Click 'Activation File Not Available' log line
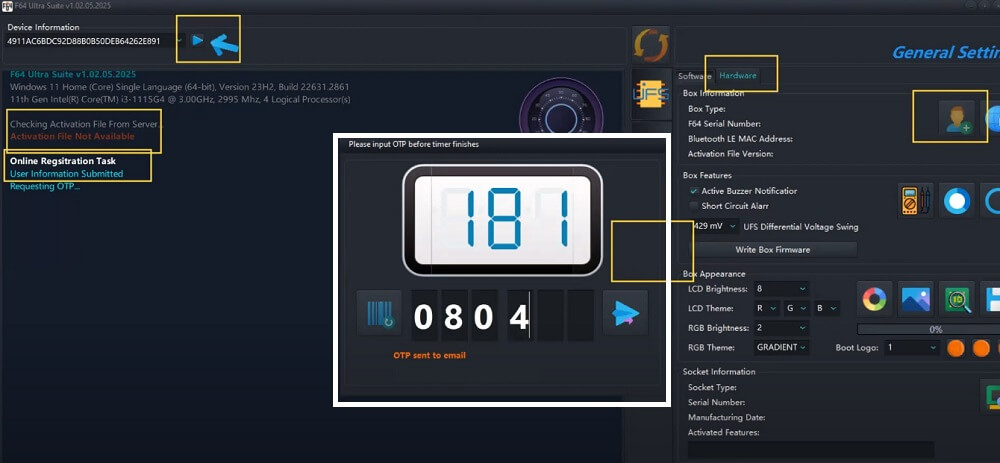The width and height of the screenshot is (1000, 463). 73,136
